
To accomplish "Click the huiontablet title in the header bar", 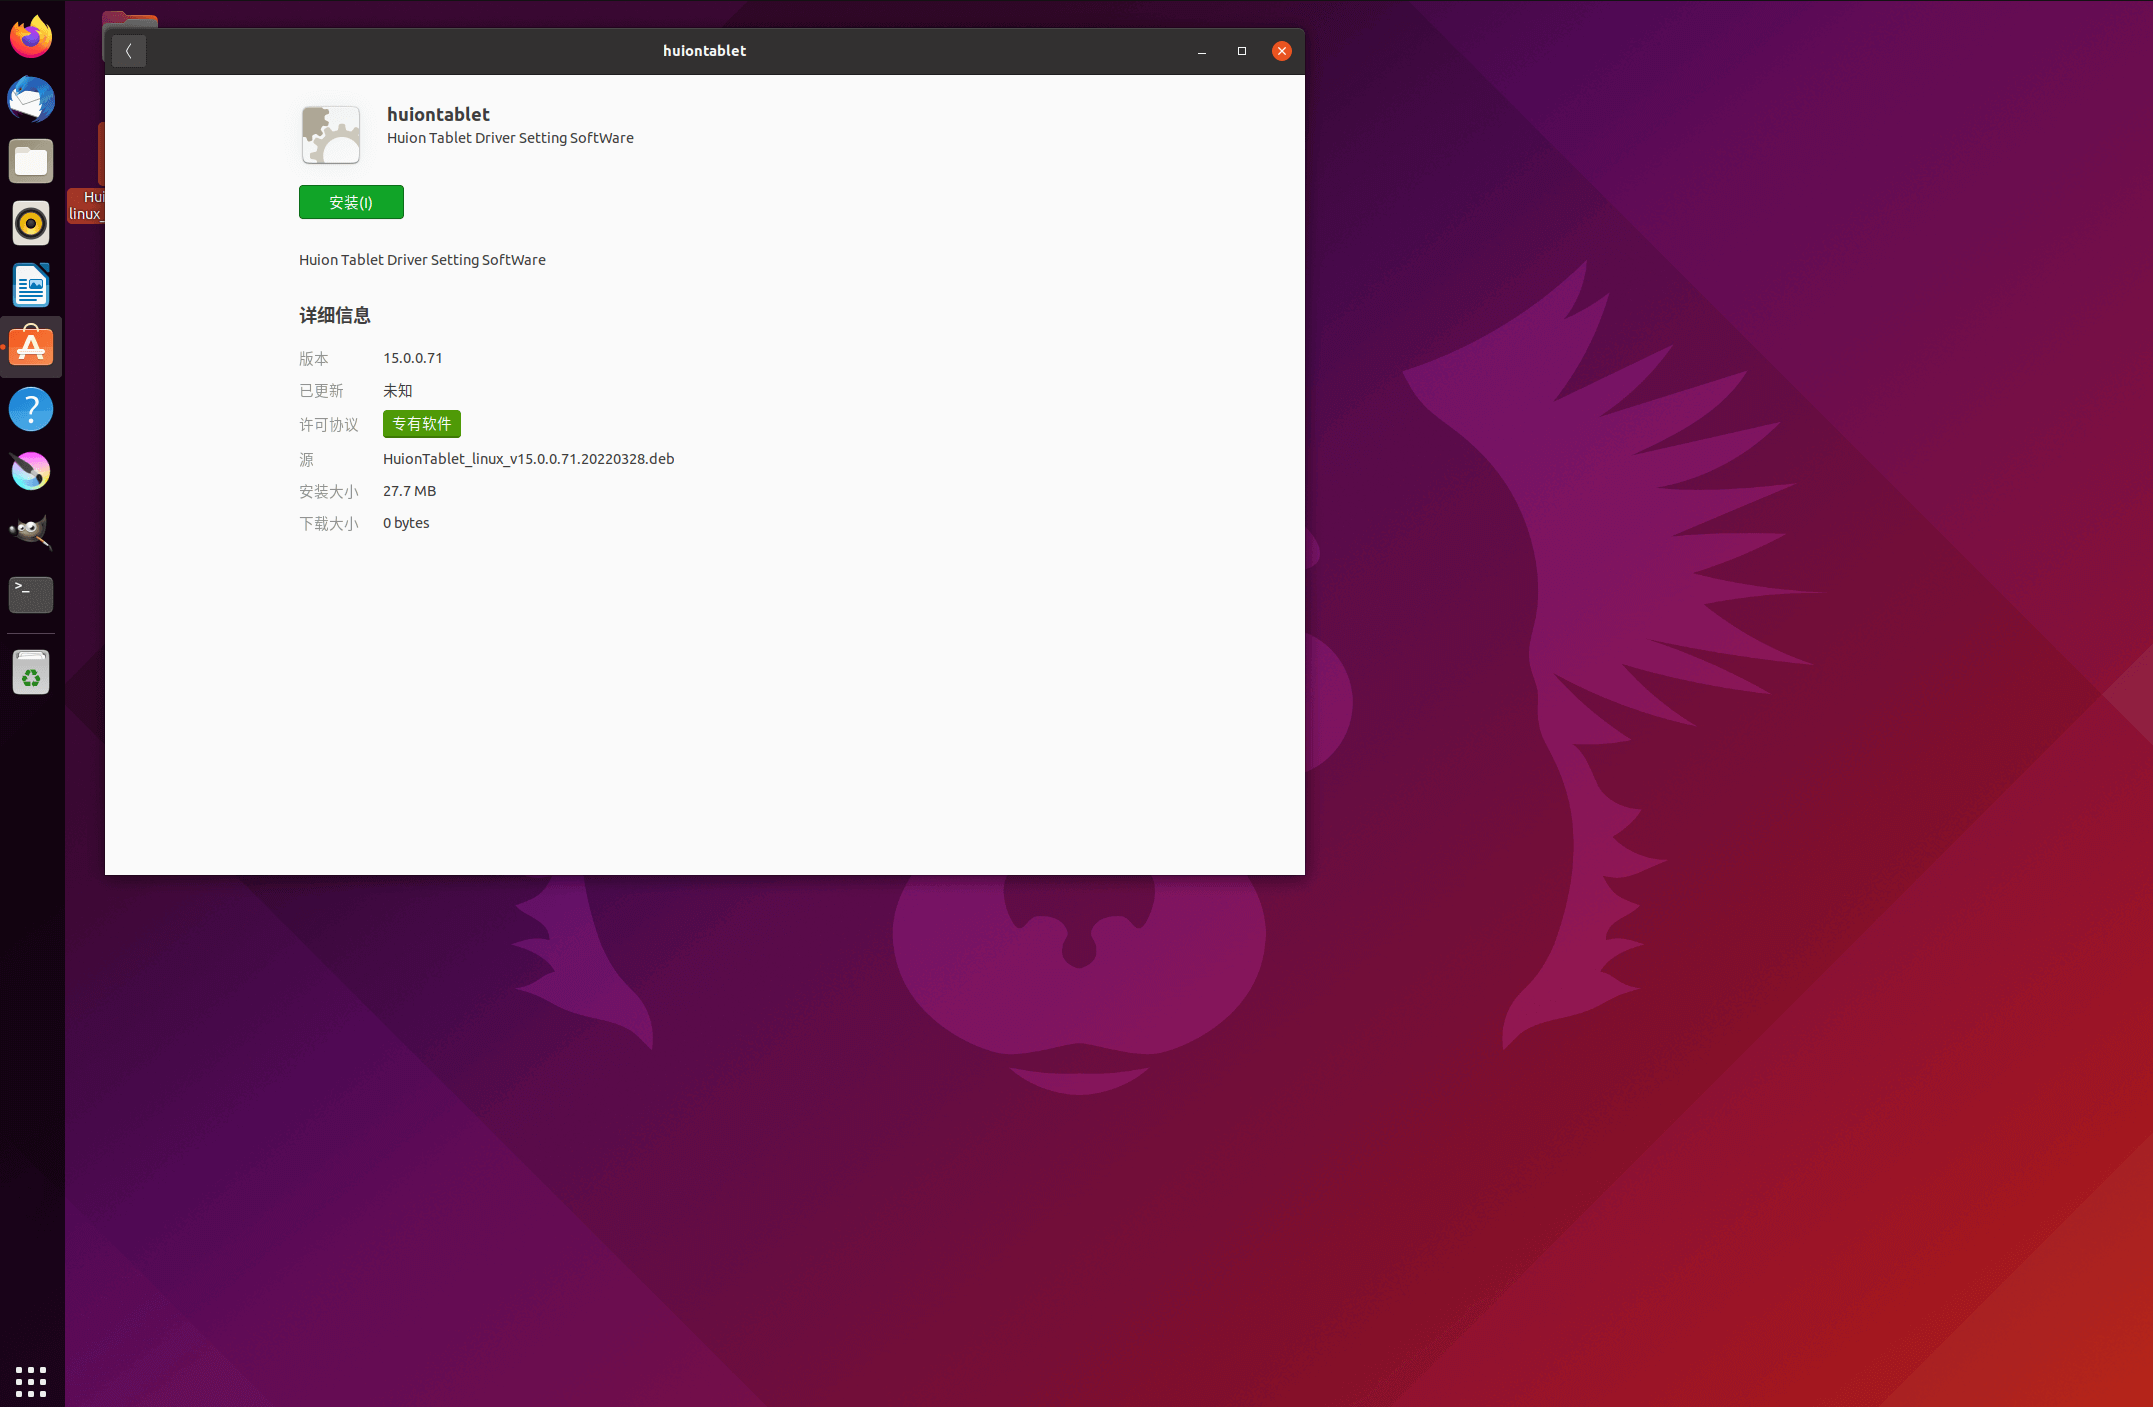I will point(705,51).
